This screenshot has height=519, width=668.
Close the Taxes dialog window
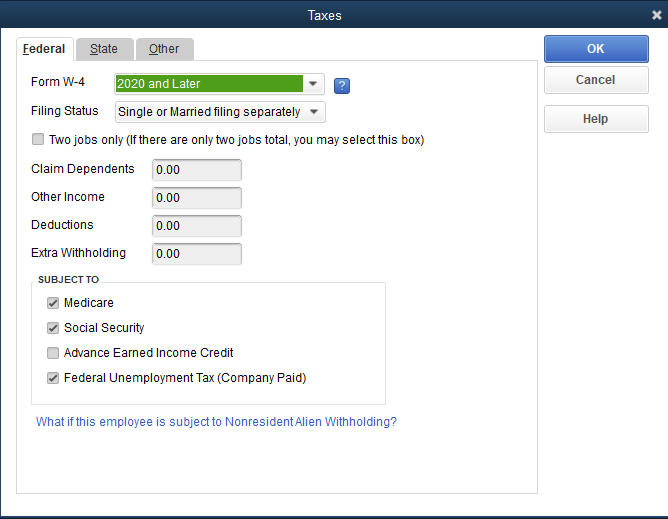[x=656, y=15]
